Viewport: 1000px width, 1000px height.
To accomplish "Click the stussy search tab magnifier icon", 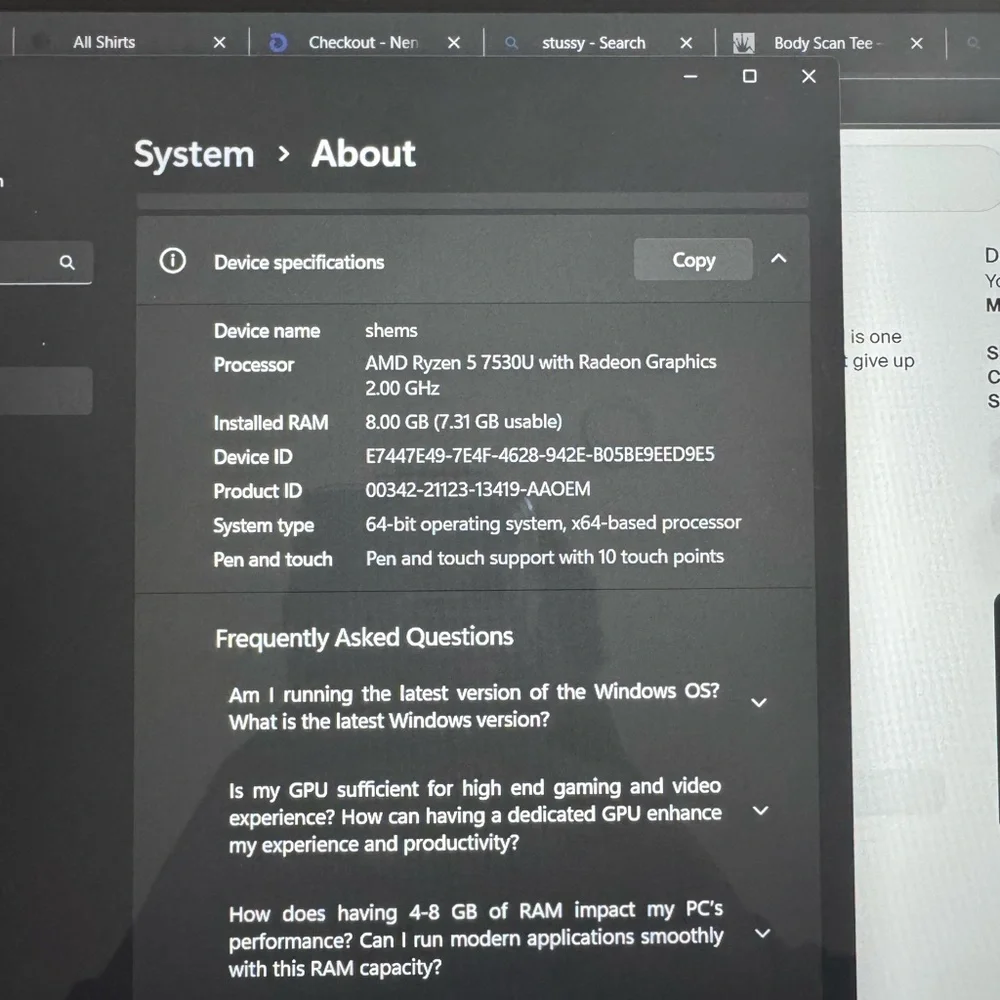I will pos(511,43).
